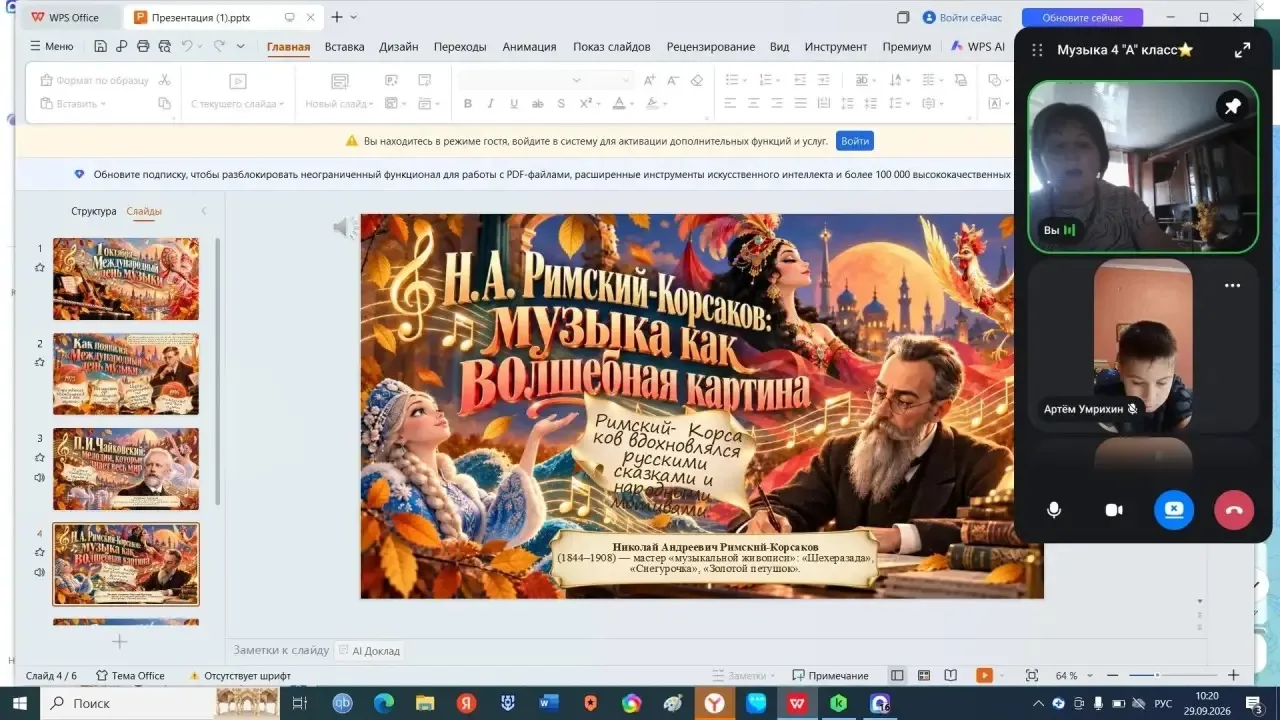Screen dimensions: 1280x720
Task: Click the fit slide to window icon
Action: pyautogui.click(x=1034, y=676)
